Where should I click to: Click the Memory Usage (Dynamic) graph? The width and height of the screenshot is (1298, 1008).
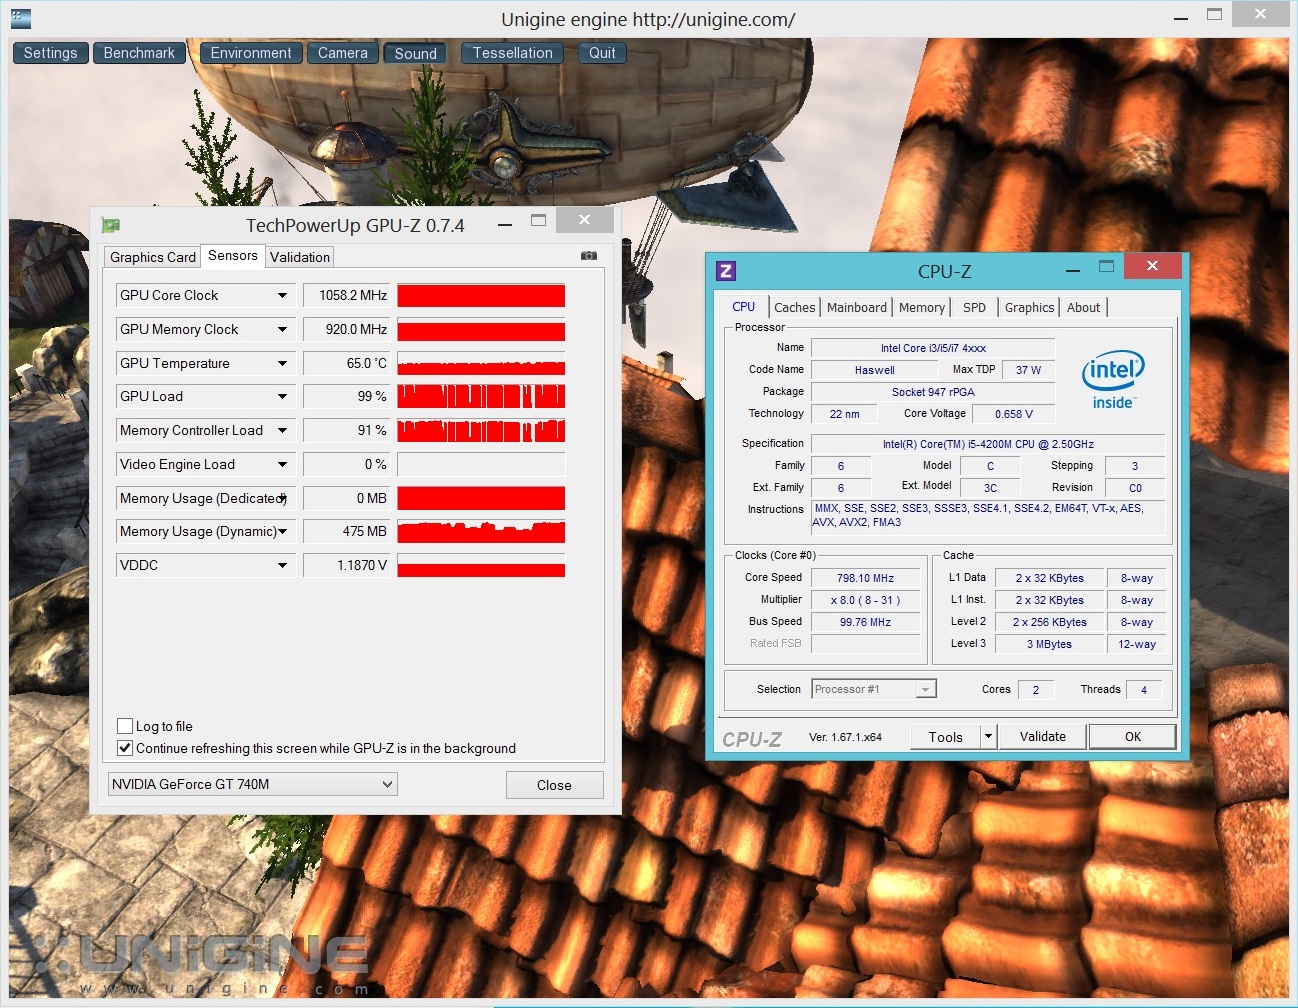pyautogui.click(x=481, y=531)
